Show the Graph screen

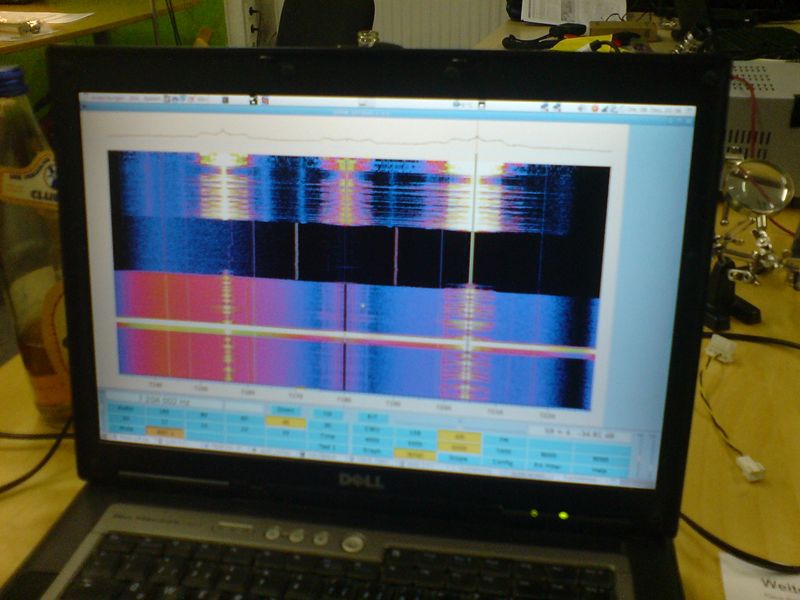coord(372,451)
